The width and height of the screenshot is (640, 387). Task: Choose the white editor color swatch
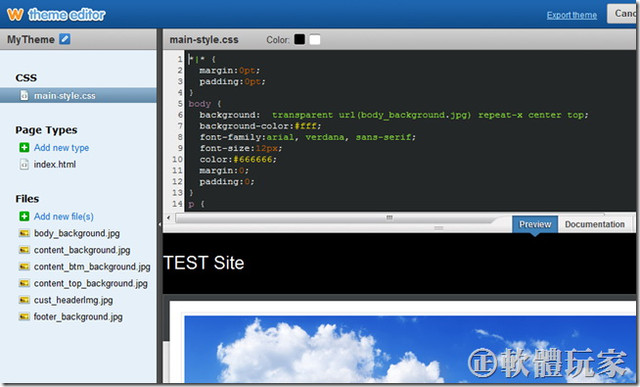[x=315, y=39]
